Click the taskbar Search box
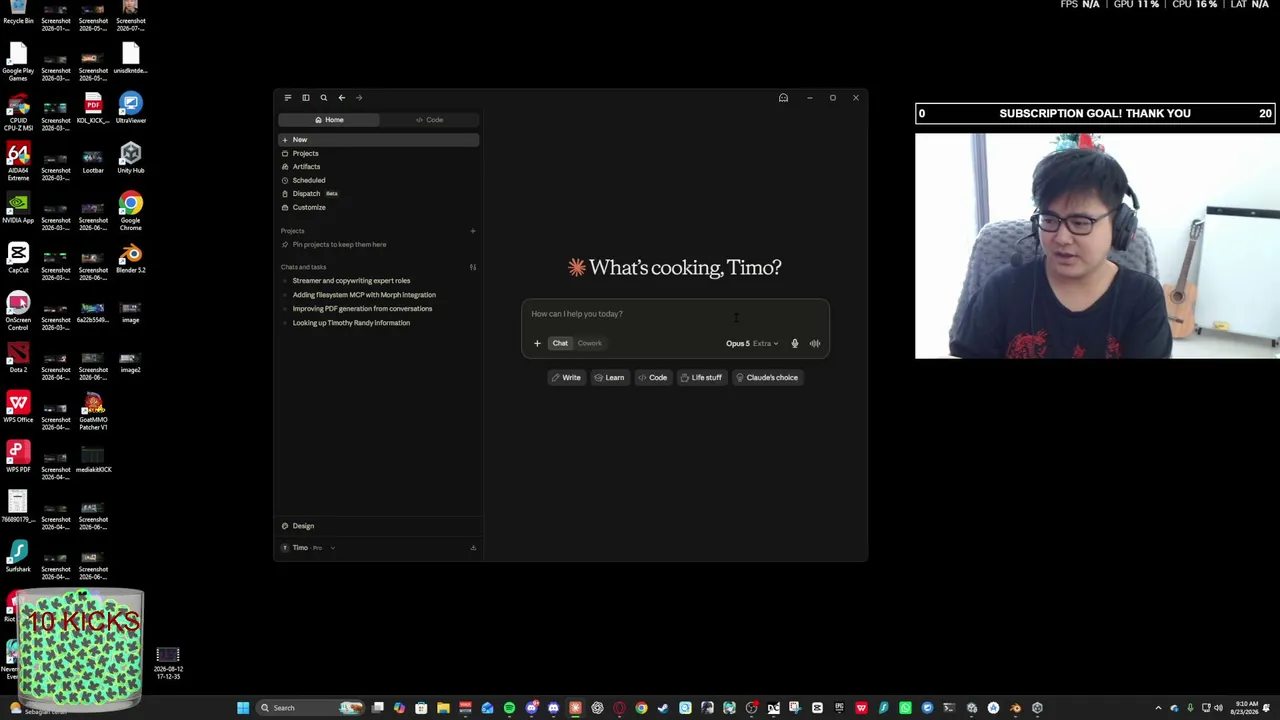Viewport: 1280px width, 720px height. (x=310, y=708)
